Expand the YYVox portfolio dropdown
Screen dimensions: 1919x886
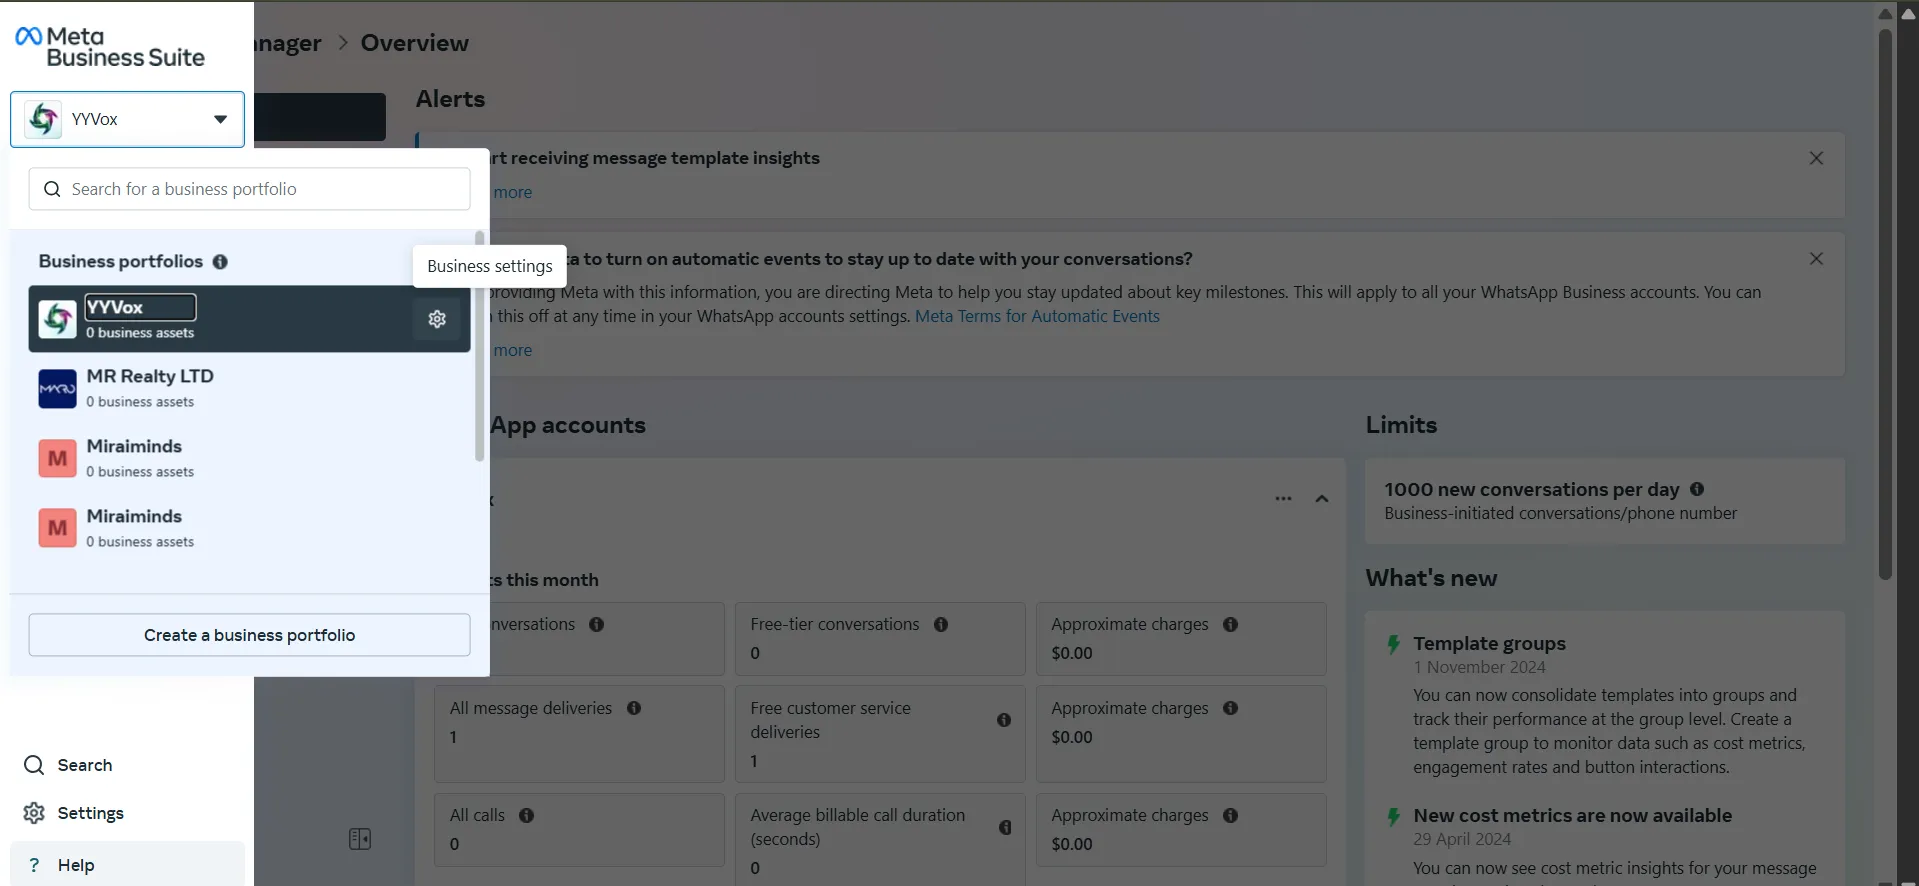pyautogui.click(x=127, y=119)
